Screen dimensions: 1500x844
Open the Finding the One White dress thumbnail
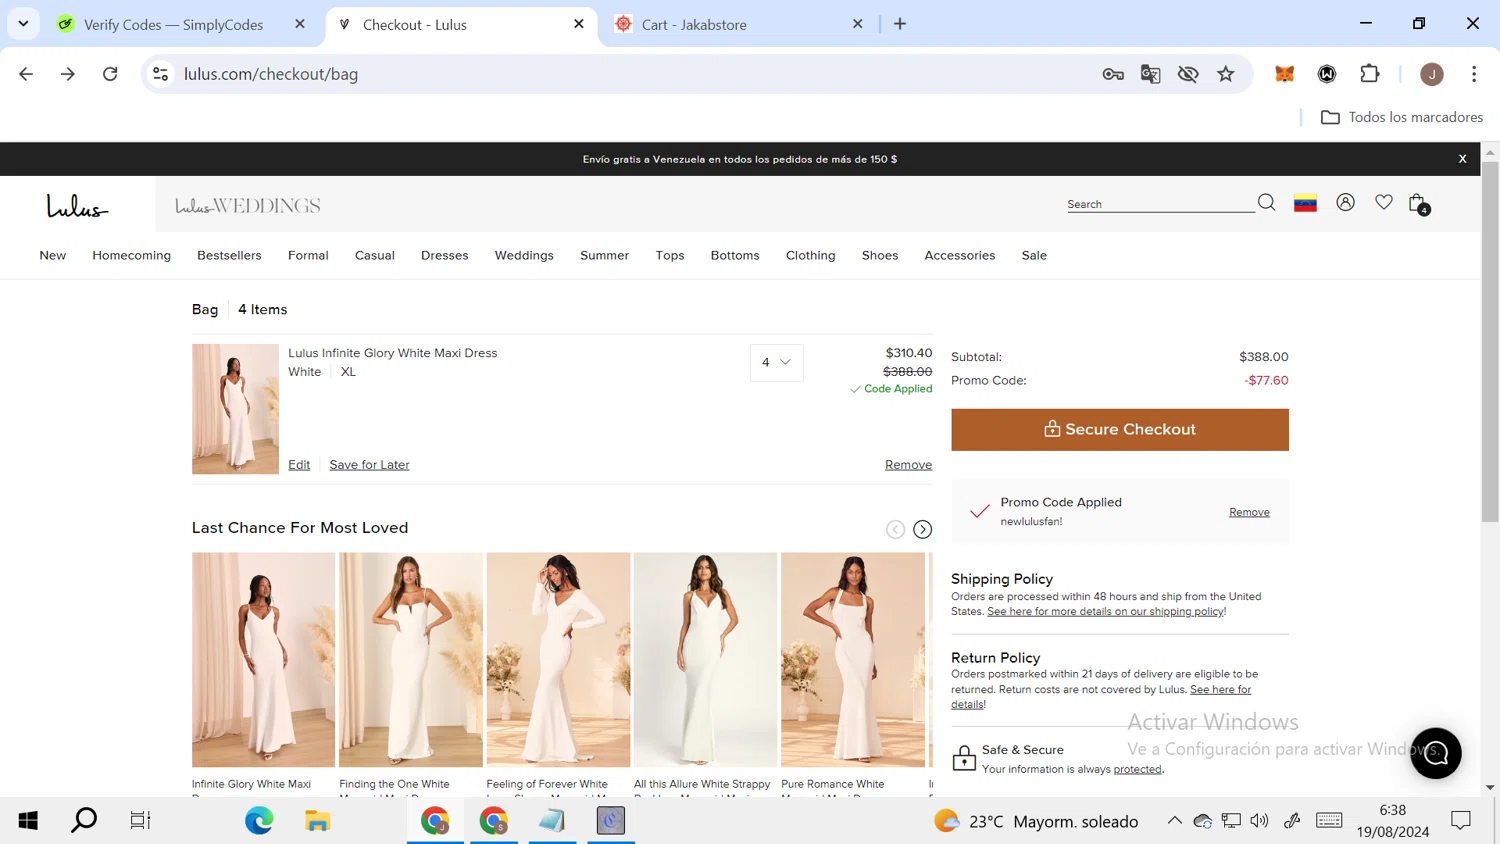tap(410, 660)
